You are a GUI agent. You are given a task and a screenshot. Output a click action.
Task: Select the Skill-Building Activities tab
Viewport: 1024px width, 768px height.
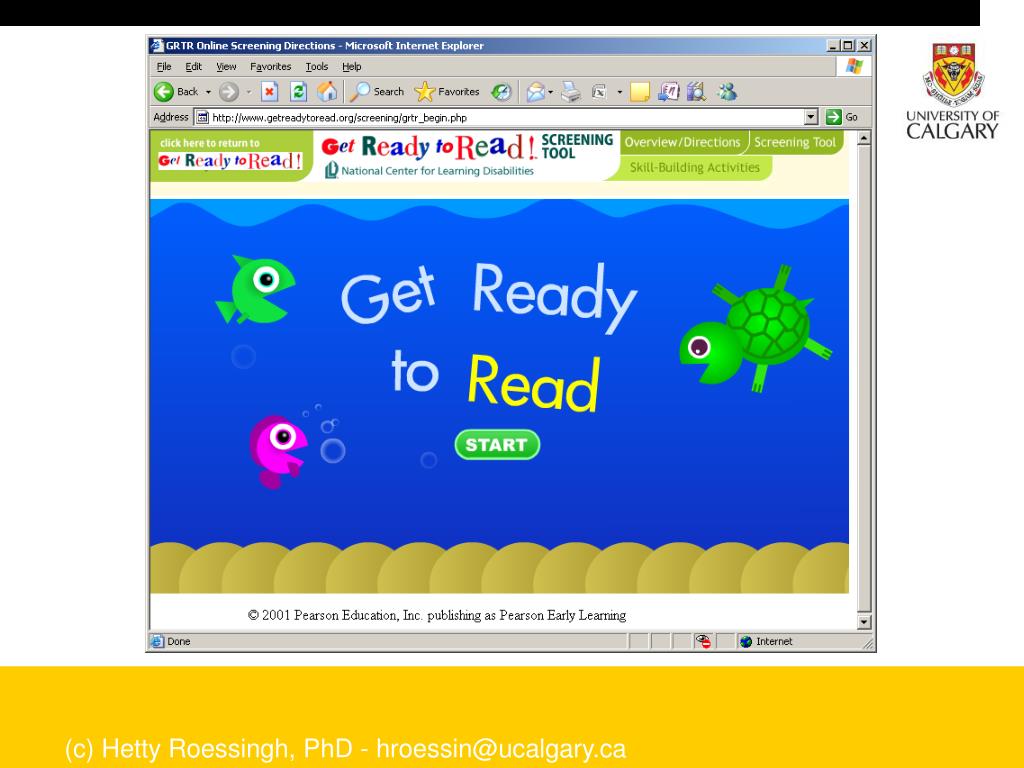(x=694, y=168)
